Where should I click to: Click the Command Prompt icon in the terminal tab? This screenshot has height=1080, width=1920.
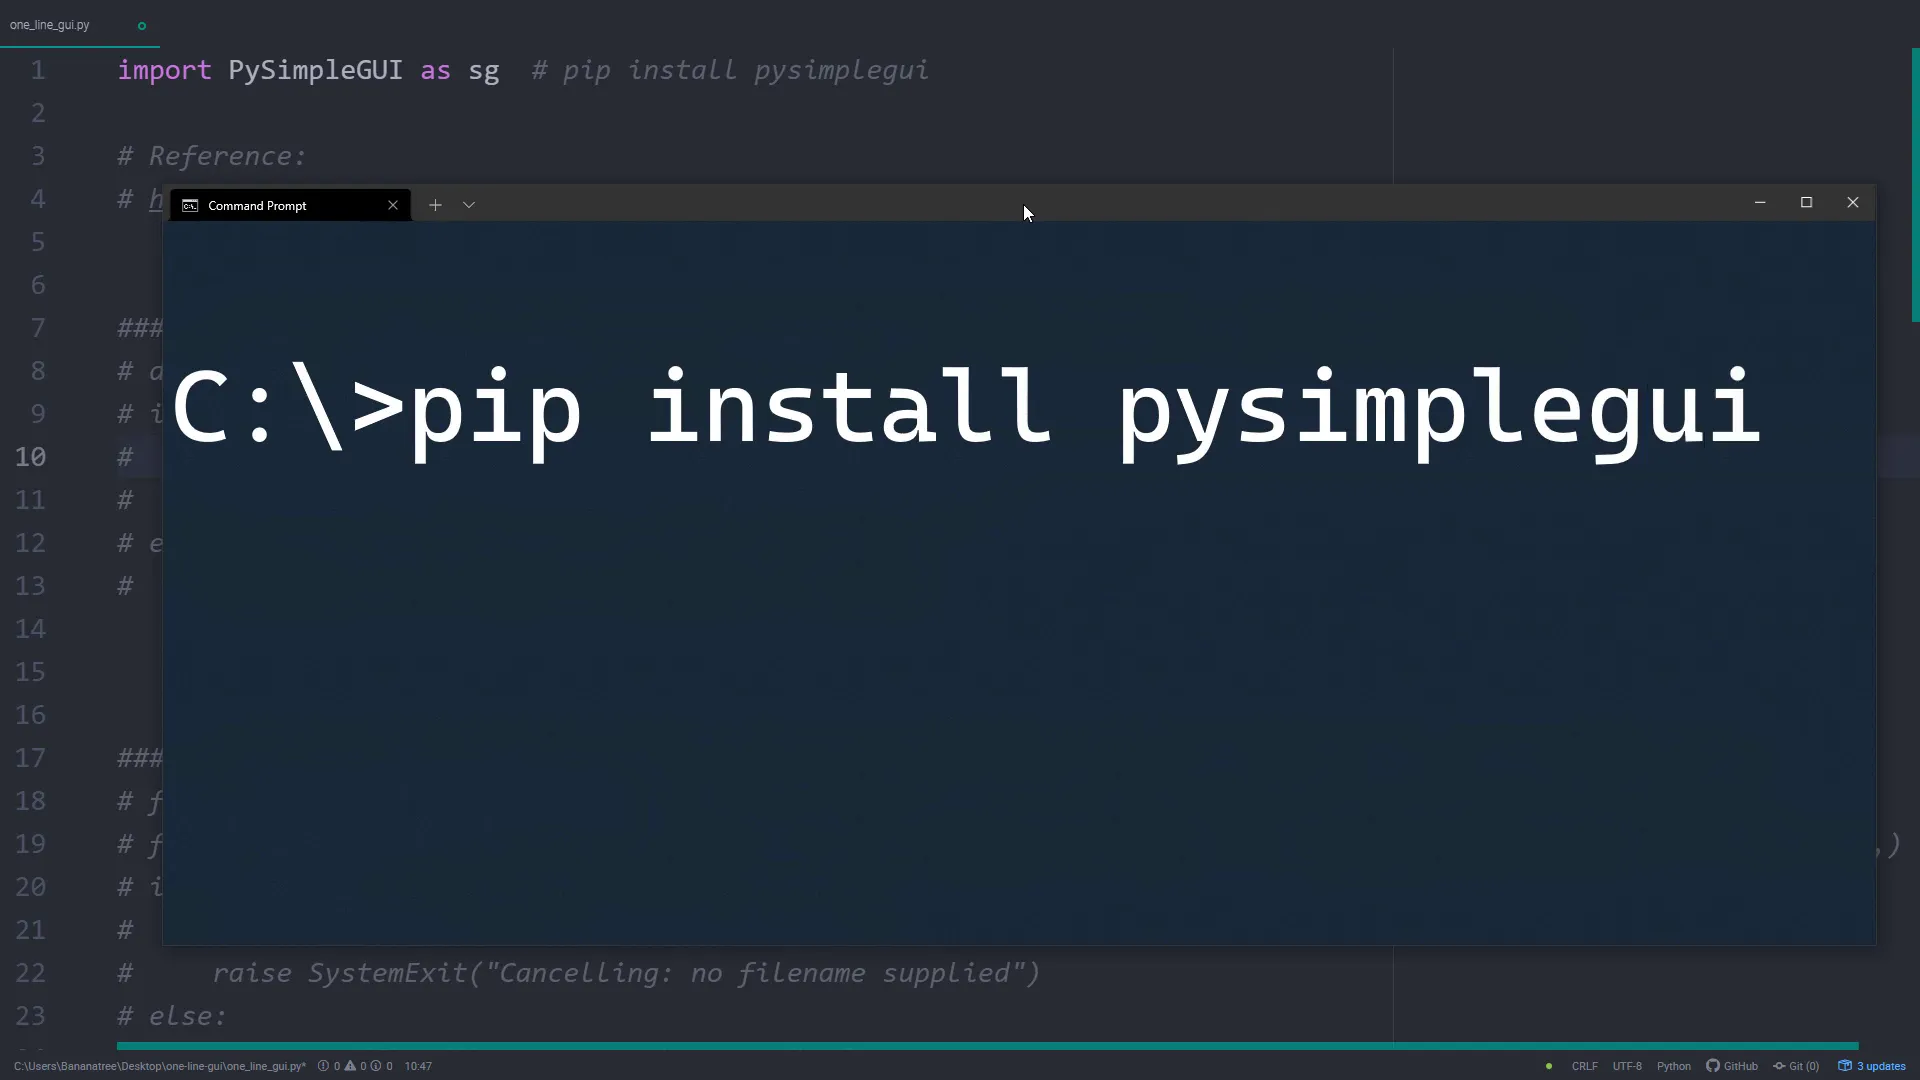pos(191,205)
